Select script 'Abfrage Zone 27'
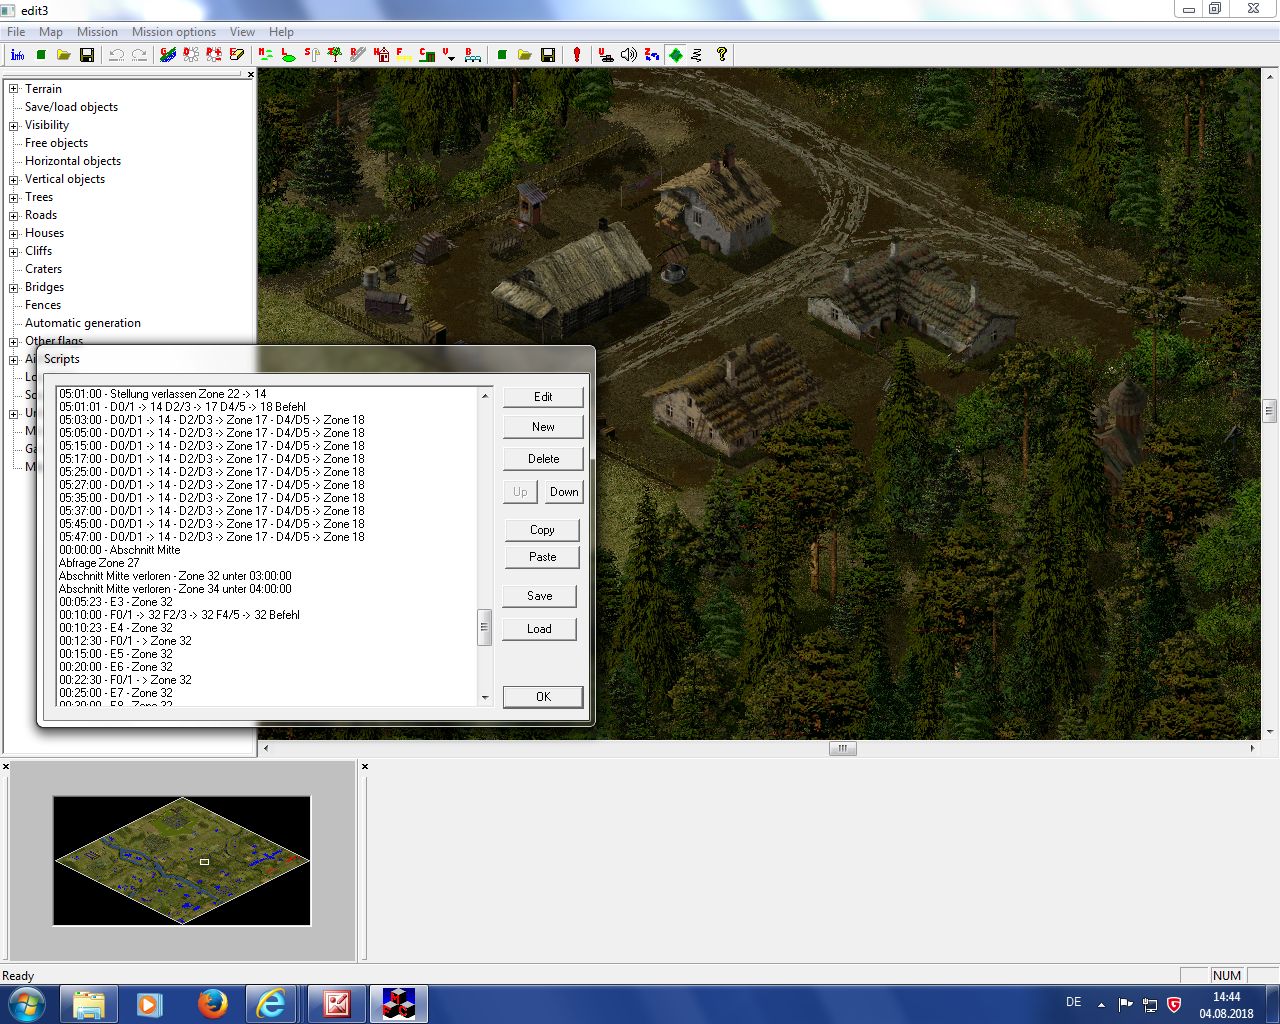 coord(99,563)
